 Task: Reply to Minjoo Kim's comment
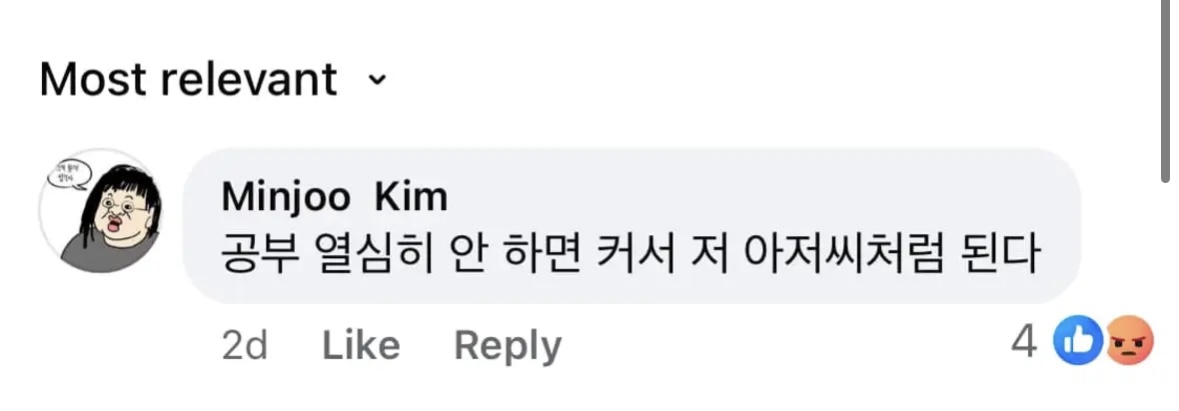point(507,346)
